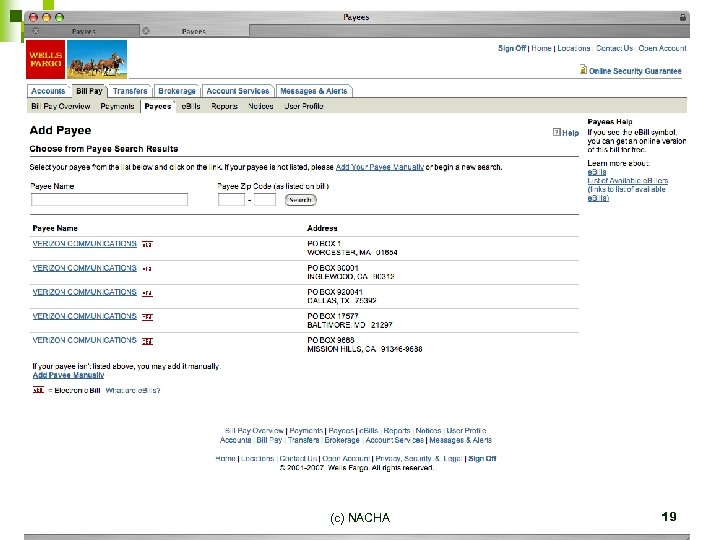Click Open Account in the header
The height and width of the screenshot is (540, 720).
coord(662,48)
